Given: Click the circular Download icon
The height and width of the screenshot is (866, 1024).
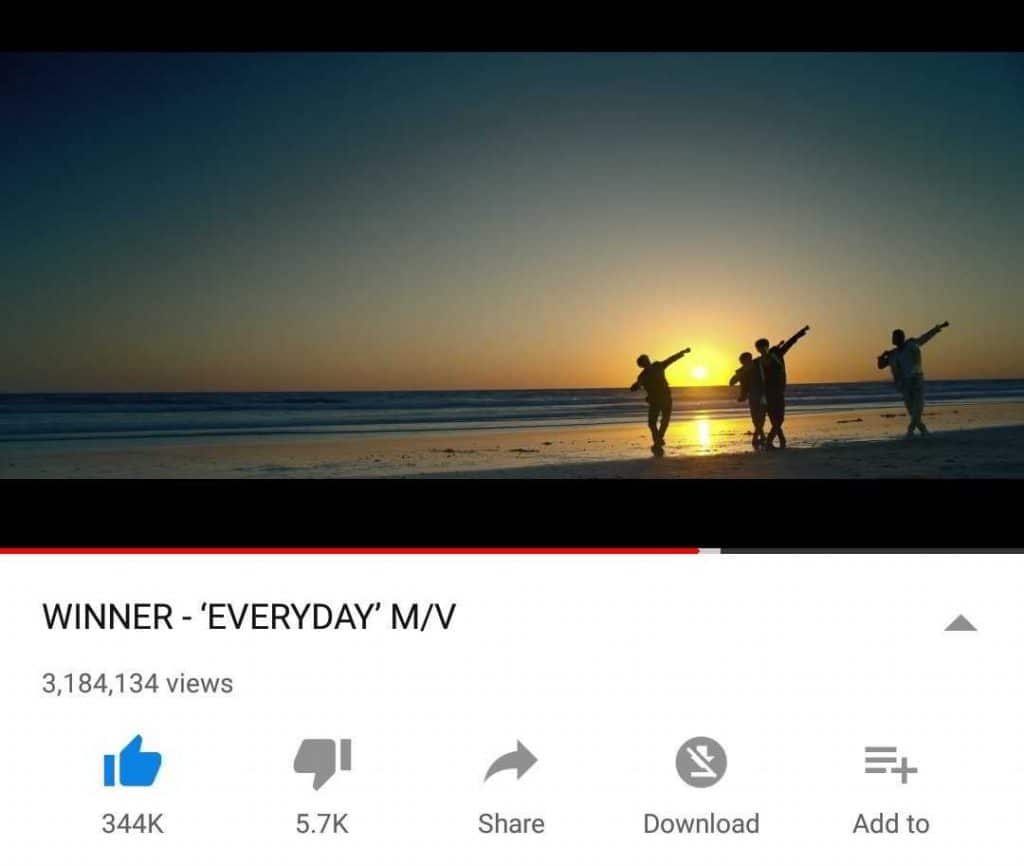Looking at the screenshot, I should tap(701, 762).
